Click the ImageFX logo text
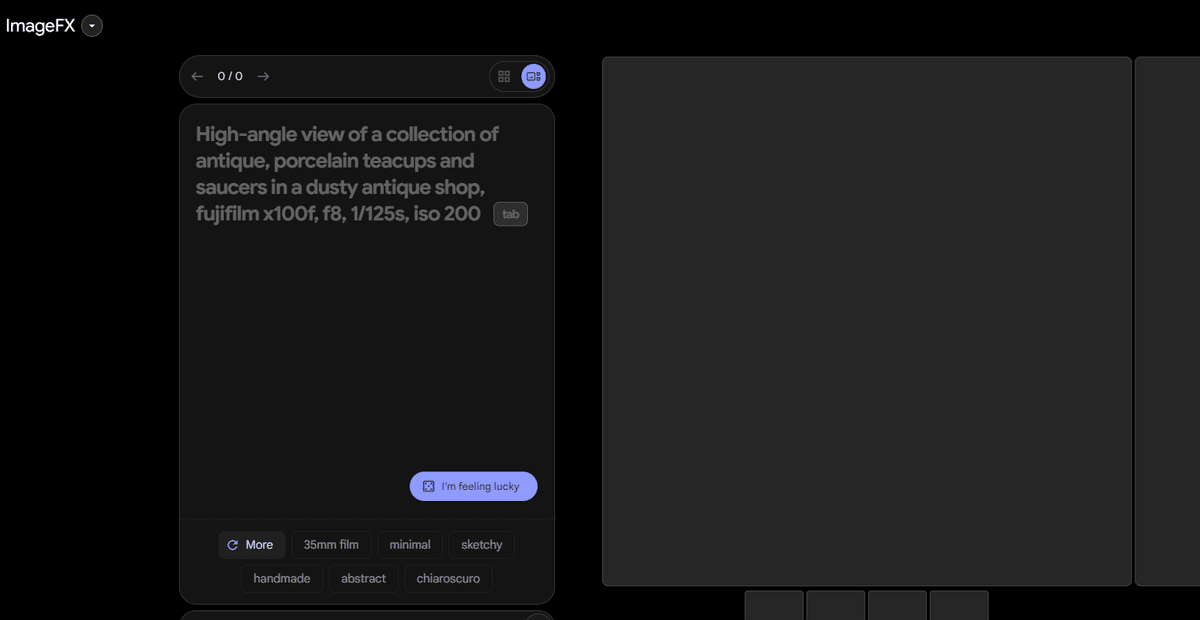Screen dimensions: 1200x620 (40, 26)
